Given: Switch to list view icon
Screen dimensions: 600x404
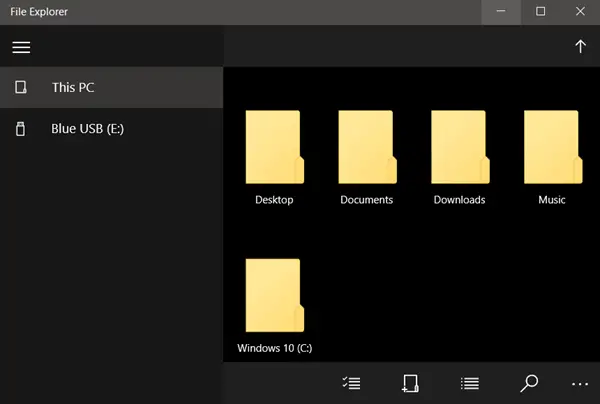Looking at the screenshot, I should 470,383.
